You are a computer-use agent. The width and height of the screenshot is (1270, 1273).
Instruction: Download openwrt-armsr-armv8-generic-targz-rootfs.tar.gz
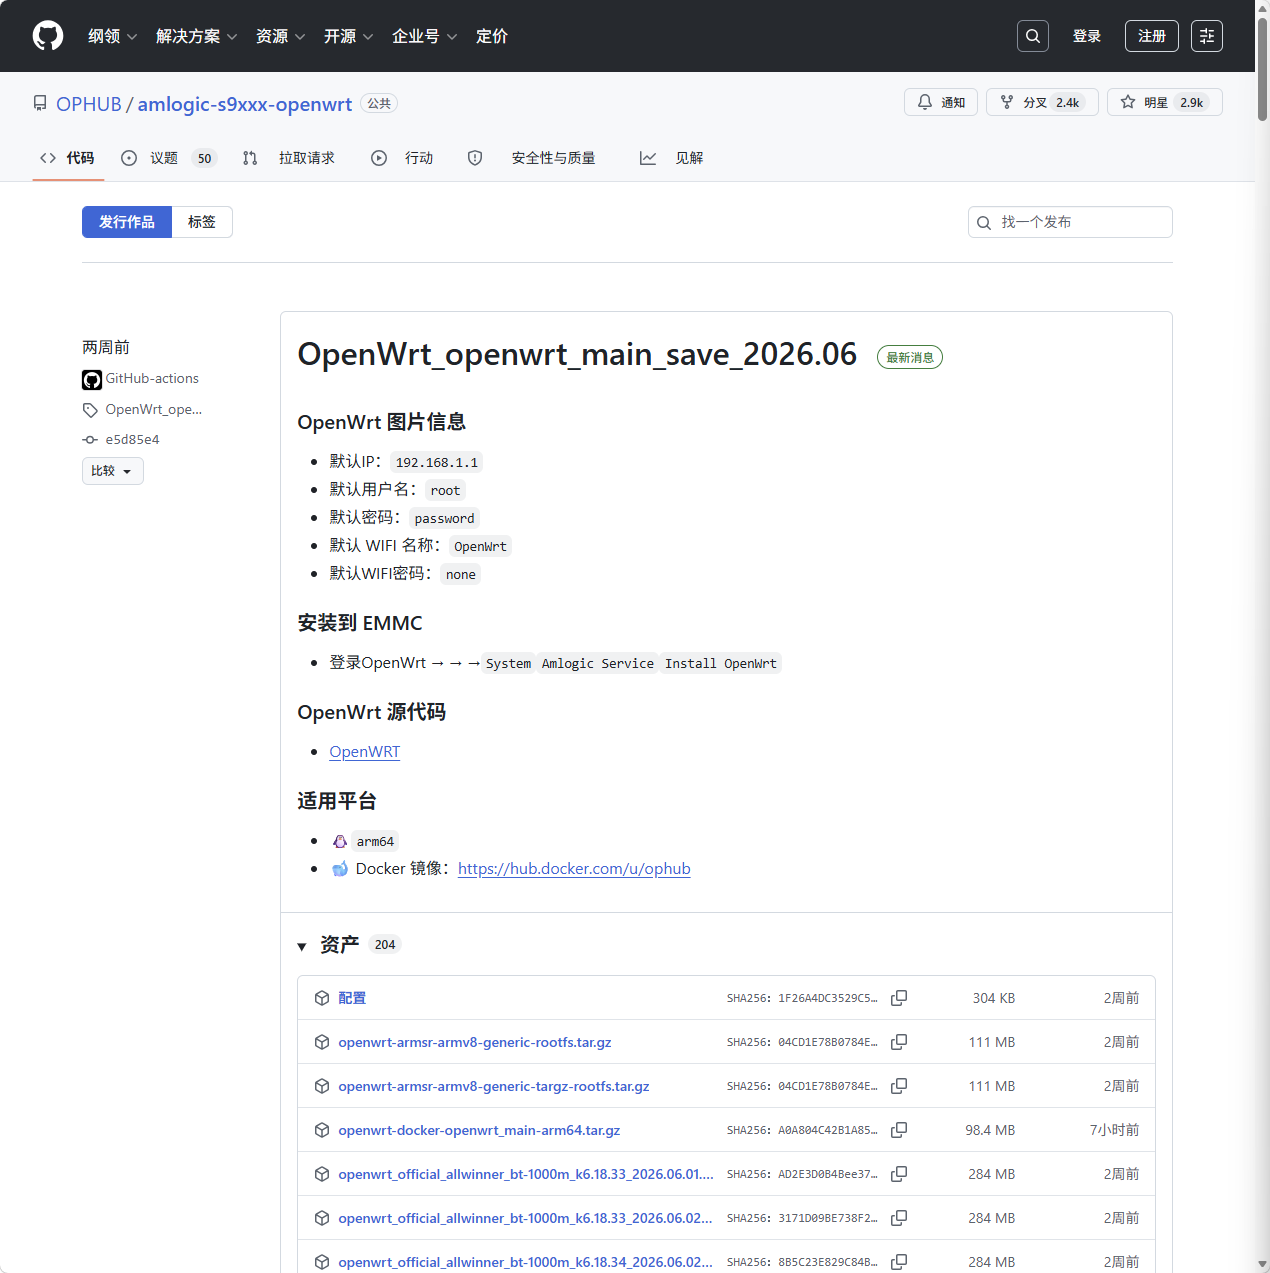click(494, 1086)
